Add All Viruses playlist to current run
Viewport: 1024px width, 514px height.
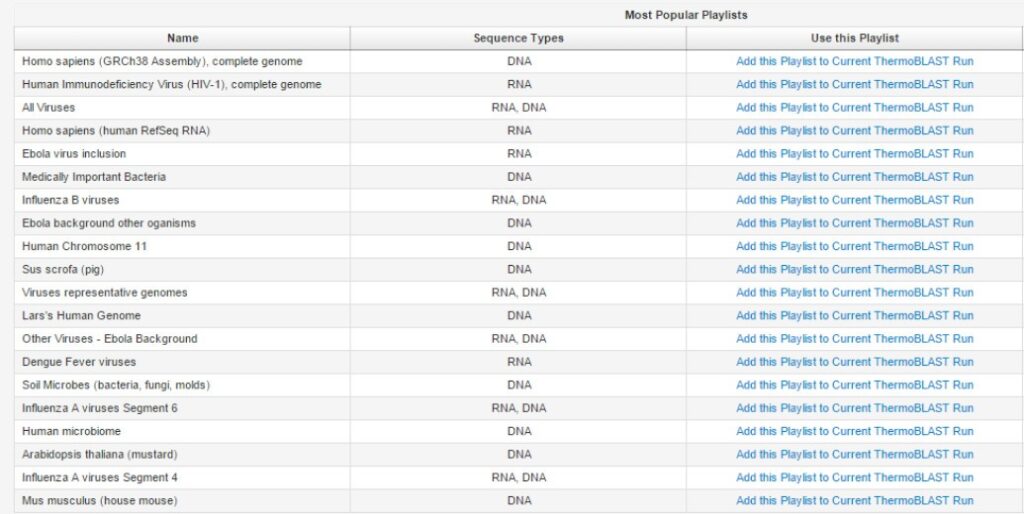854,108
